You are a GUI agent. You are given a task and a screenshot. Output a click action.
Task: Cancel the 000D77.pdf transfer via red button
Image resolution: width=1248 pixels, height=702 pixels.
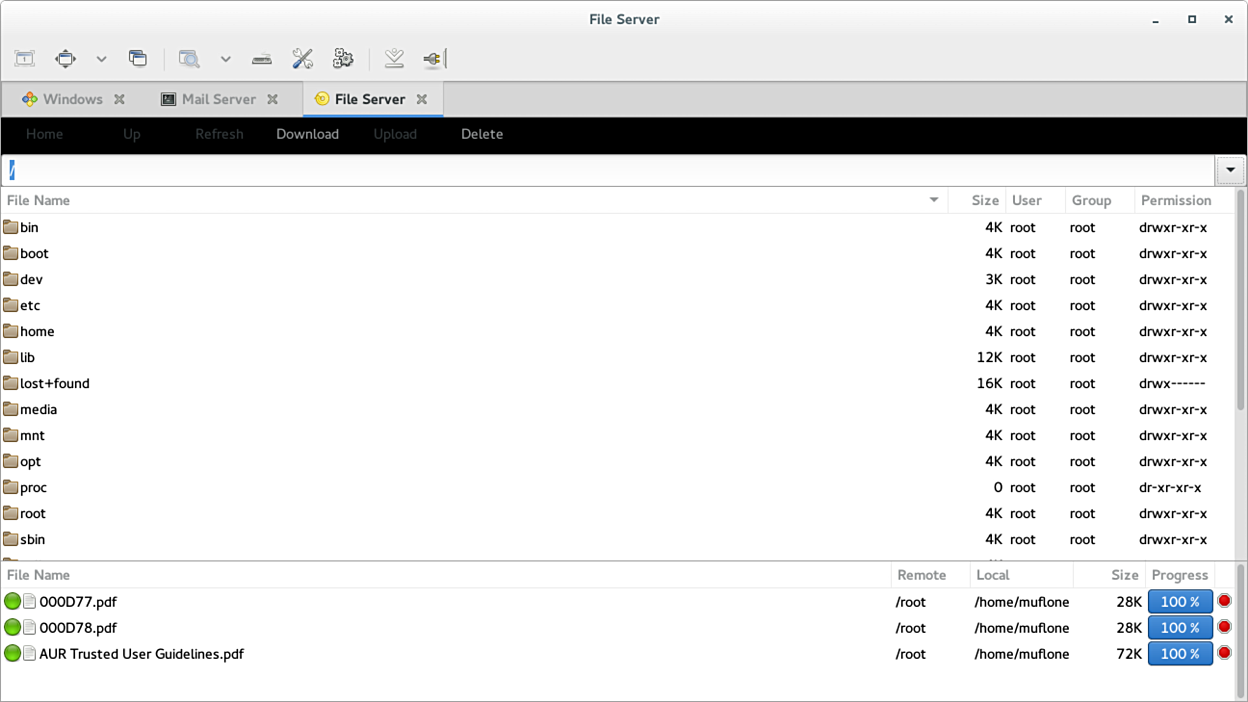(x=1224, y=601)
